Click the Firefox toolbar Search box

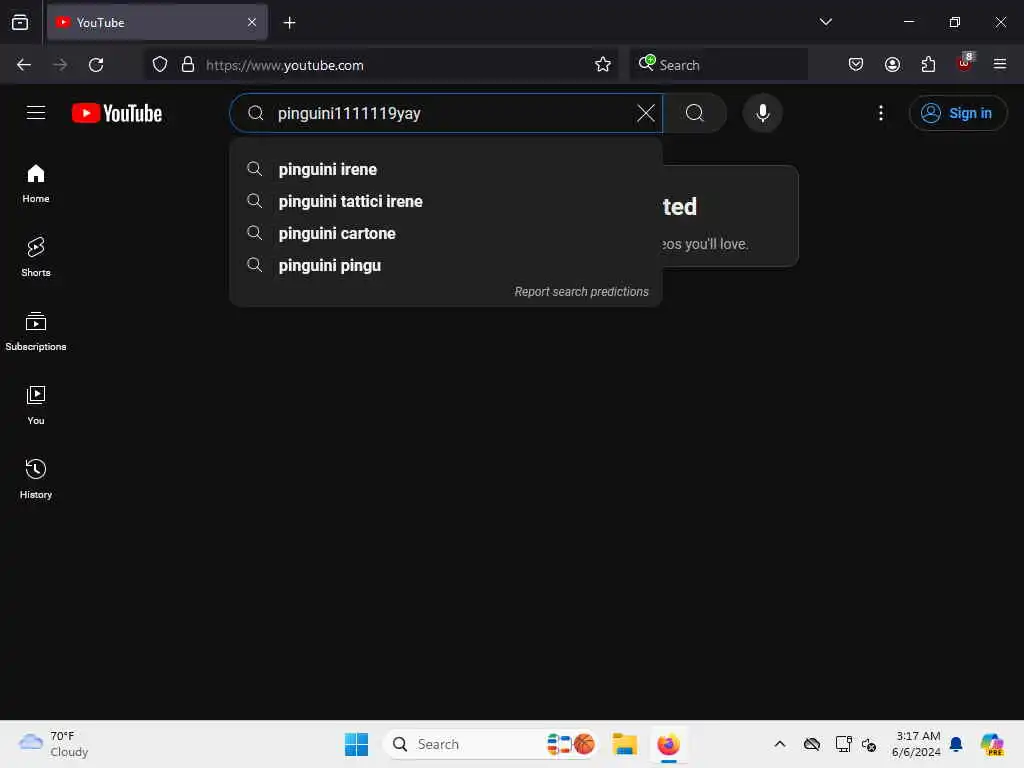pos(718,65)
